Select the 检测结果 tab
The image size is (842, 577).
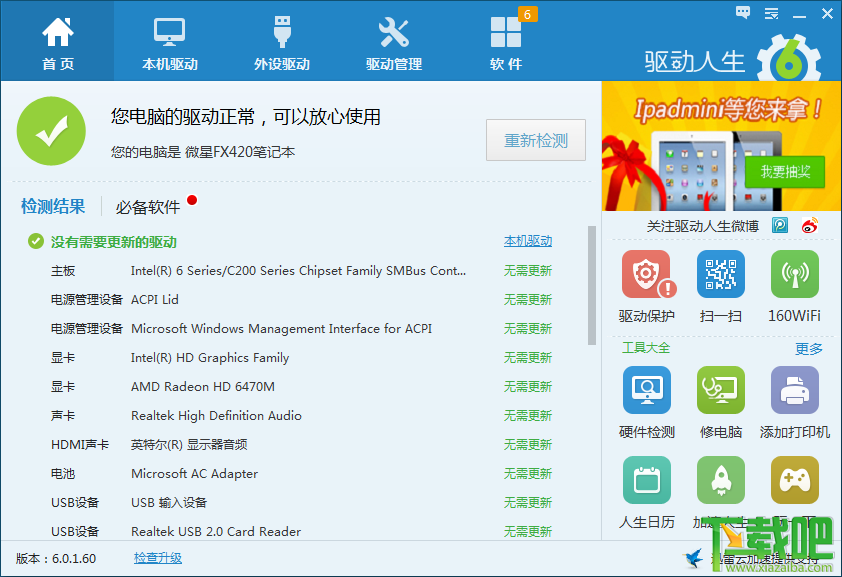53,206
